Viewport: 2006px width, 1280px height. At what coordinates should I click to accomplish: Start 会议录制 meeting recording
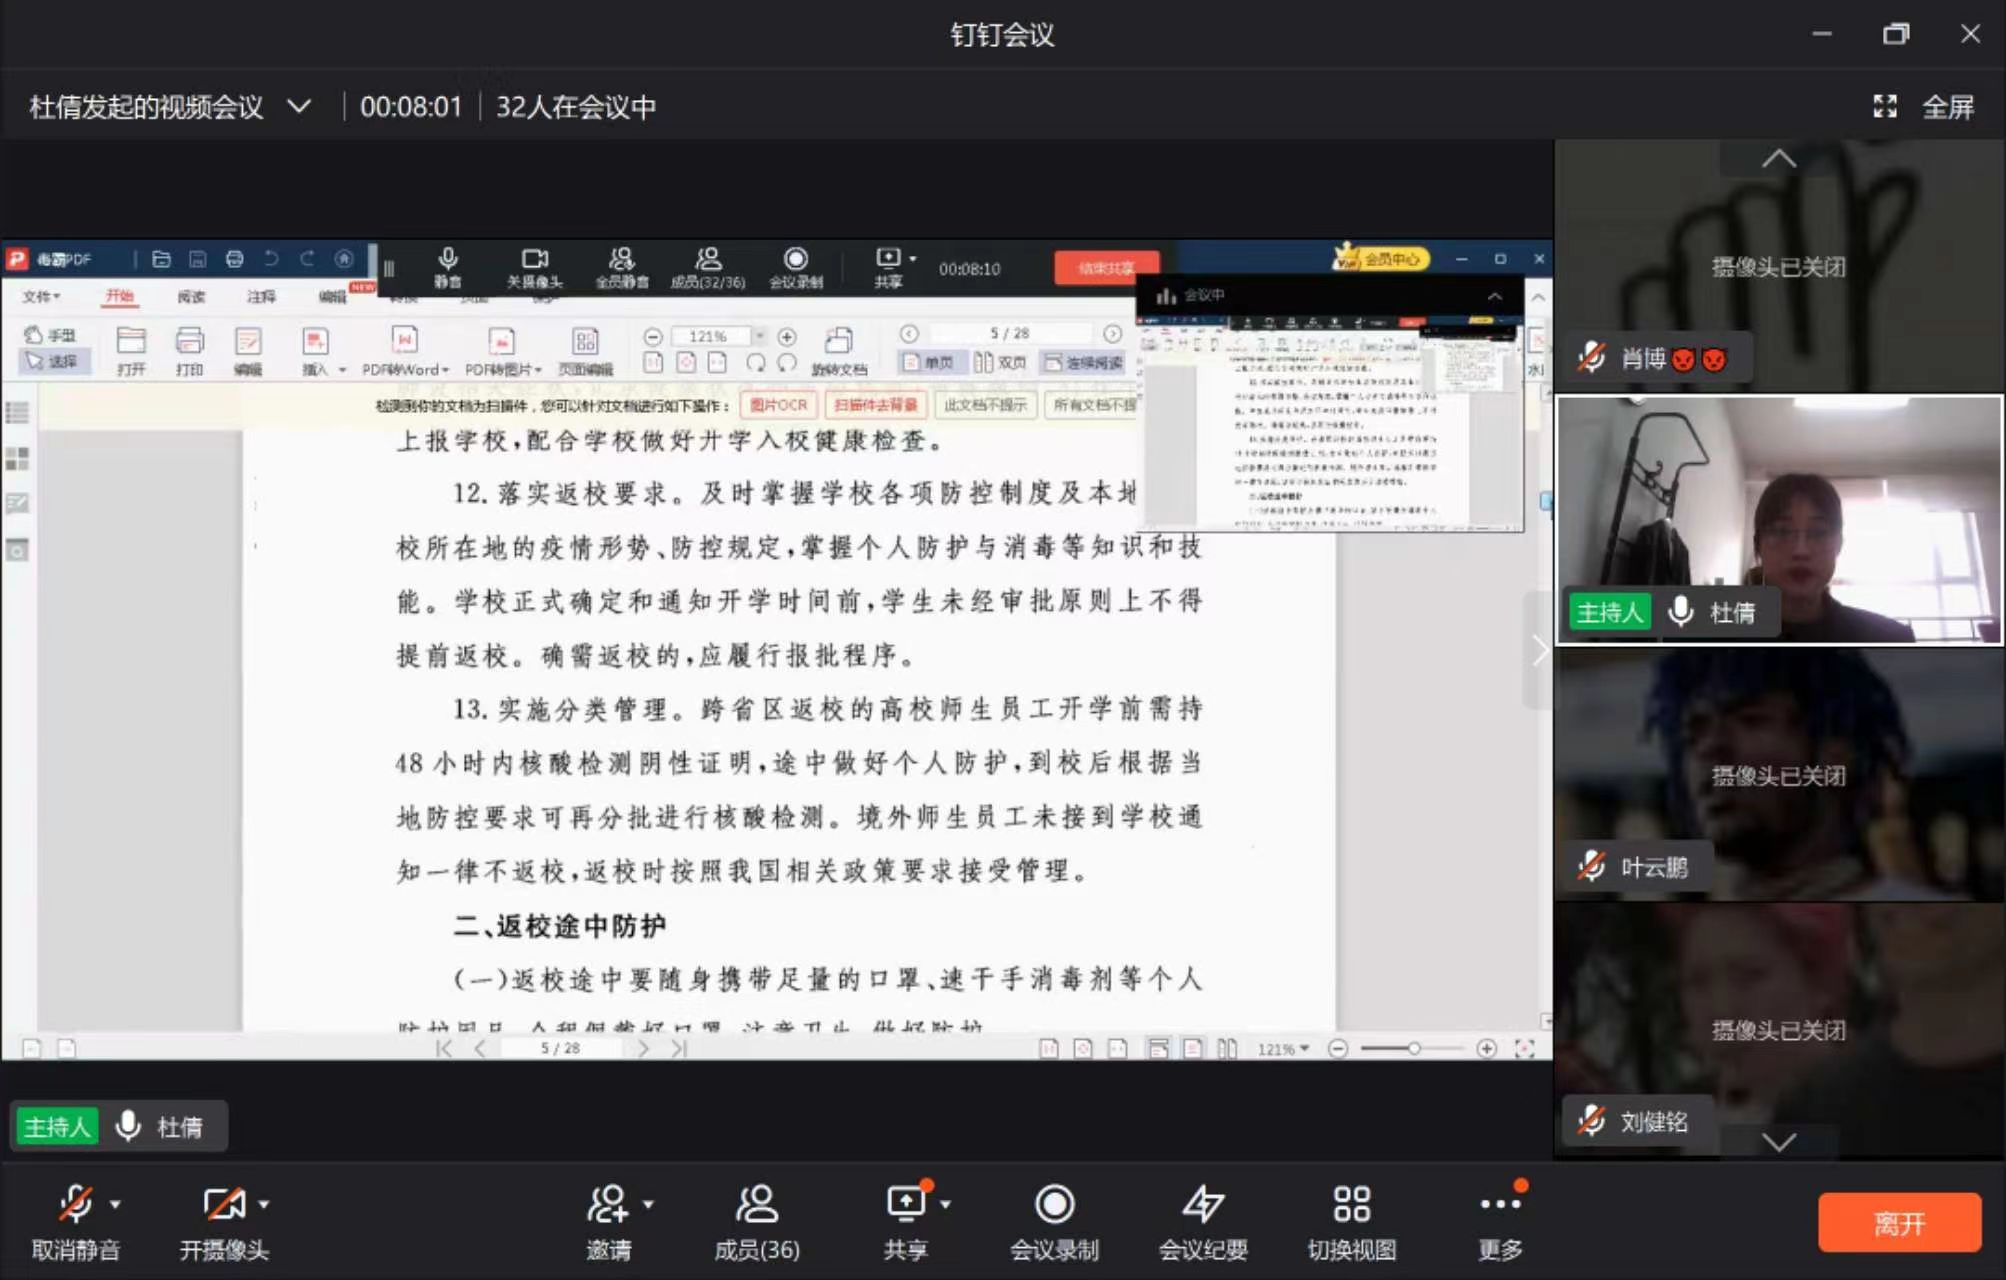(1054, 1222)
